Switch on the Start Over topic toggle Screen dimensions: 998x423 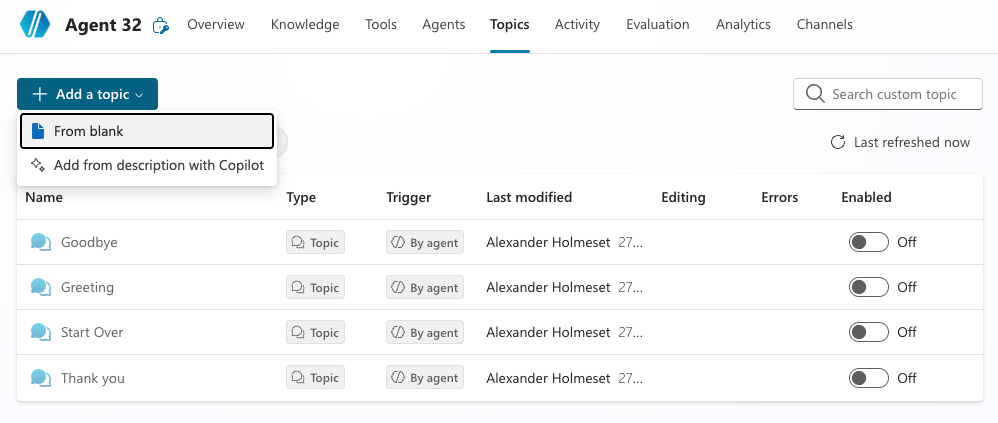coord(868,332)
